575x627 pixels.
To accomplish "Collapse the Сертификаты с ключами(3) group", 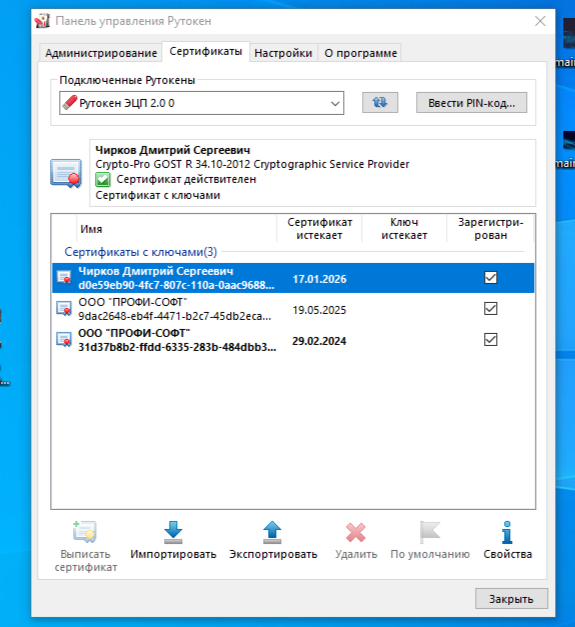I will point(140,252).
